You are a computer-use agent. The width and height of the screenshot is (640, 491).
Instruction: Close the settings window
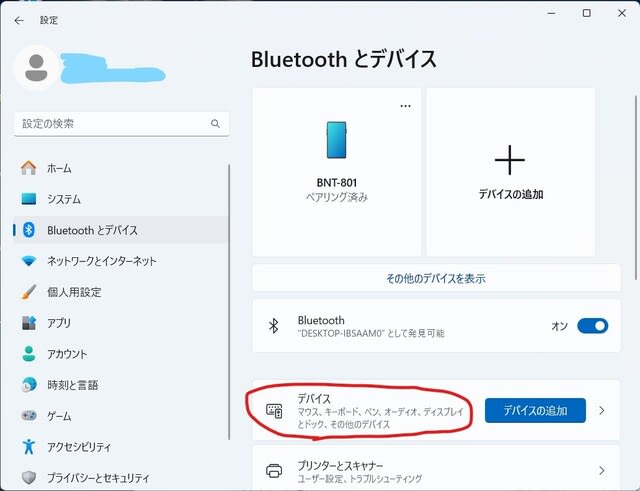(x=622, y=13)
